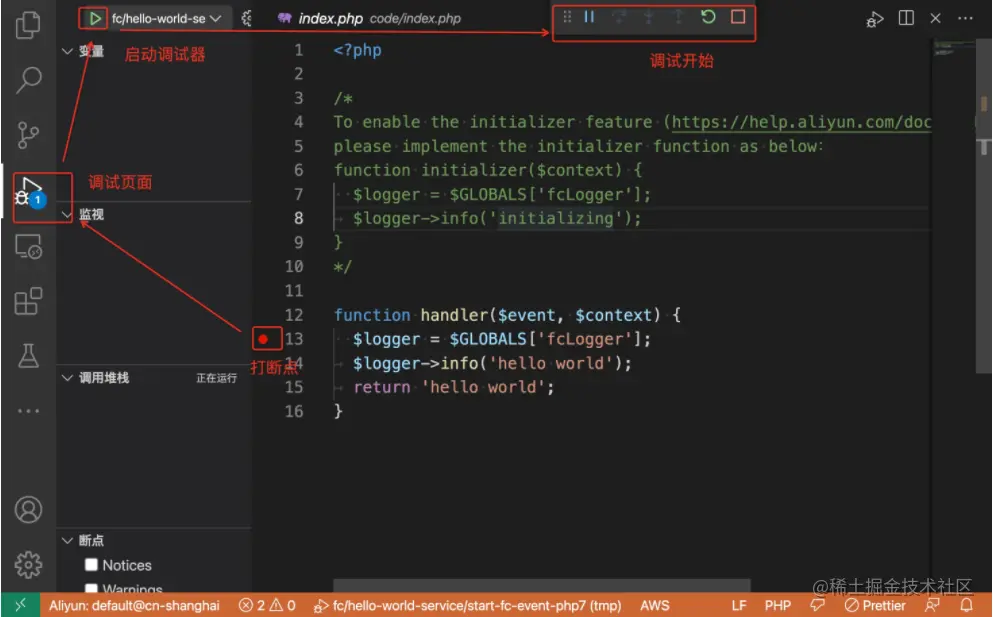The image size is (993, 617).
Task: Enable the Warnings breakpoint checkbox
Action: 91,588
